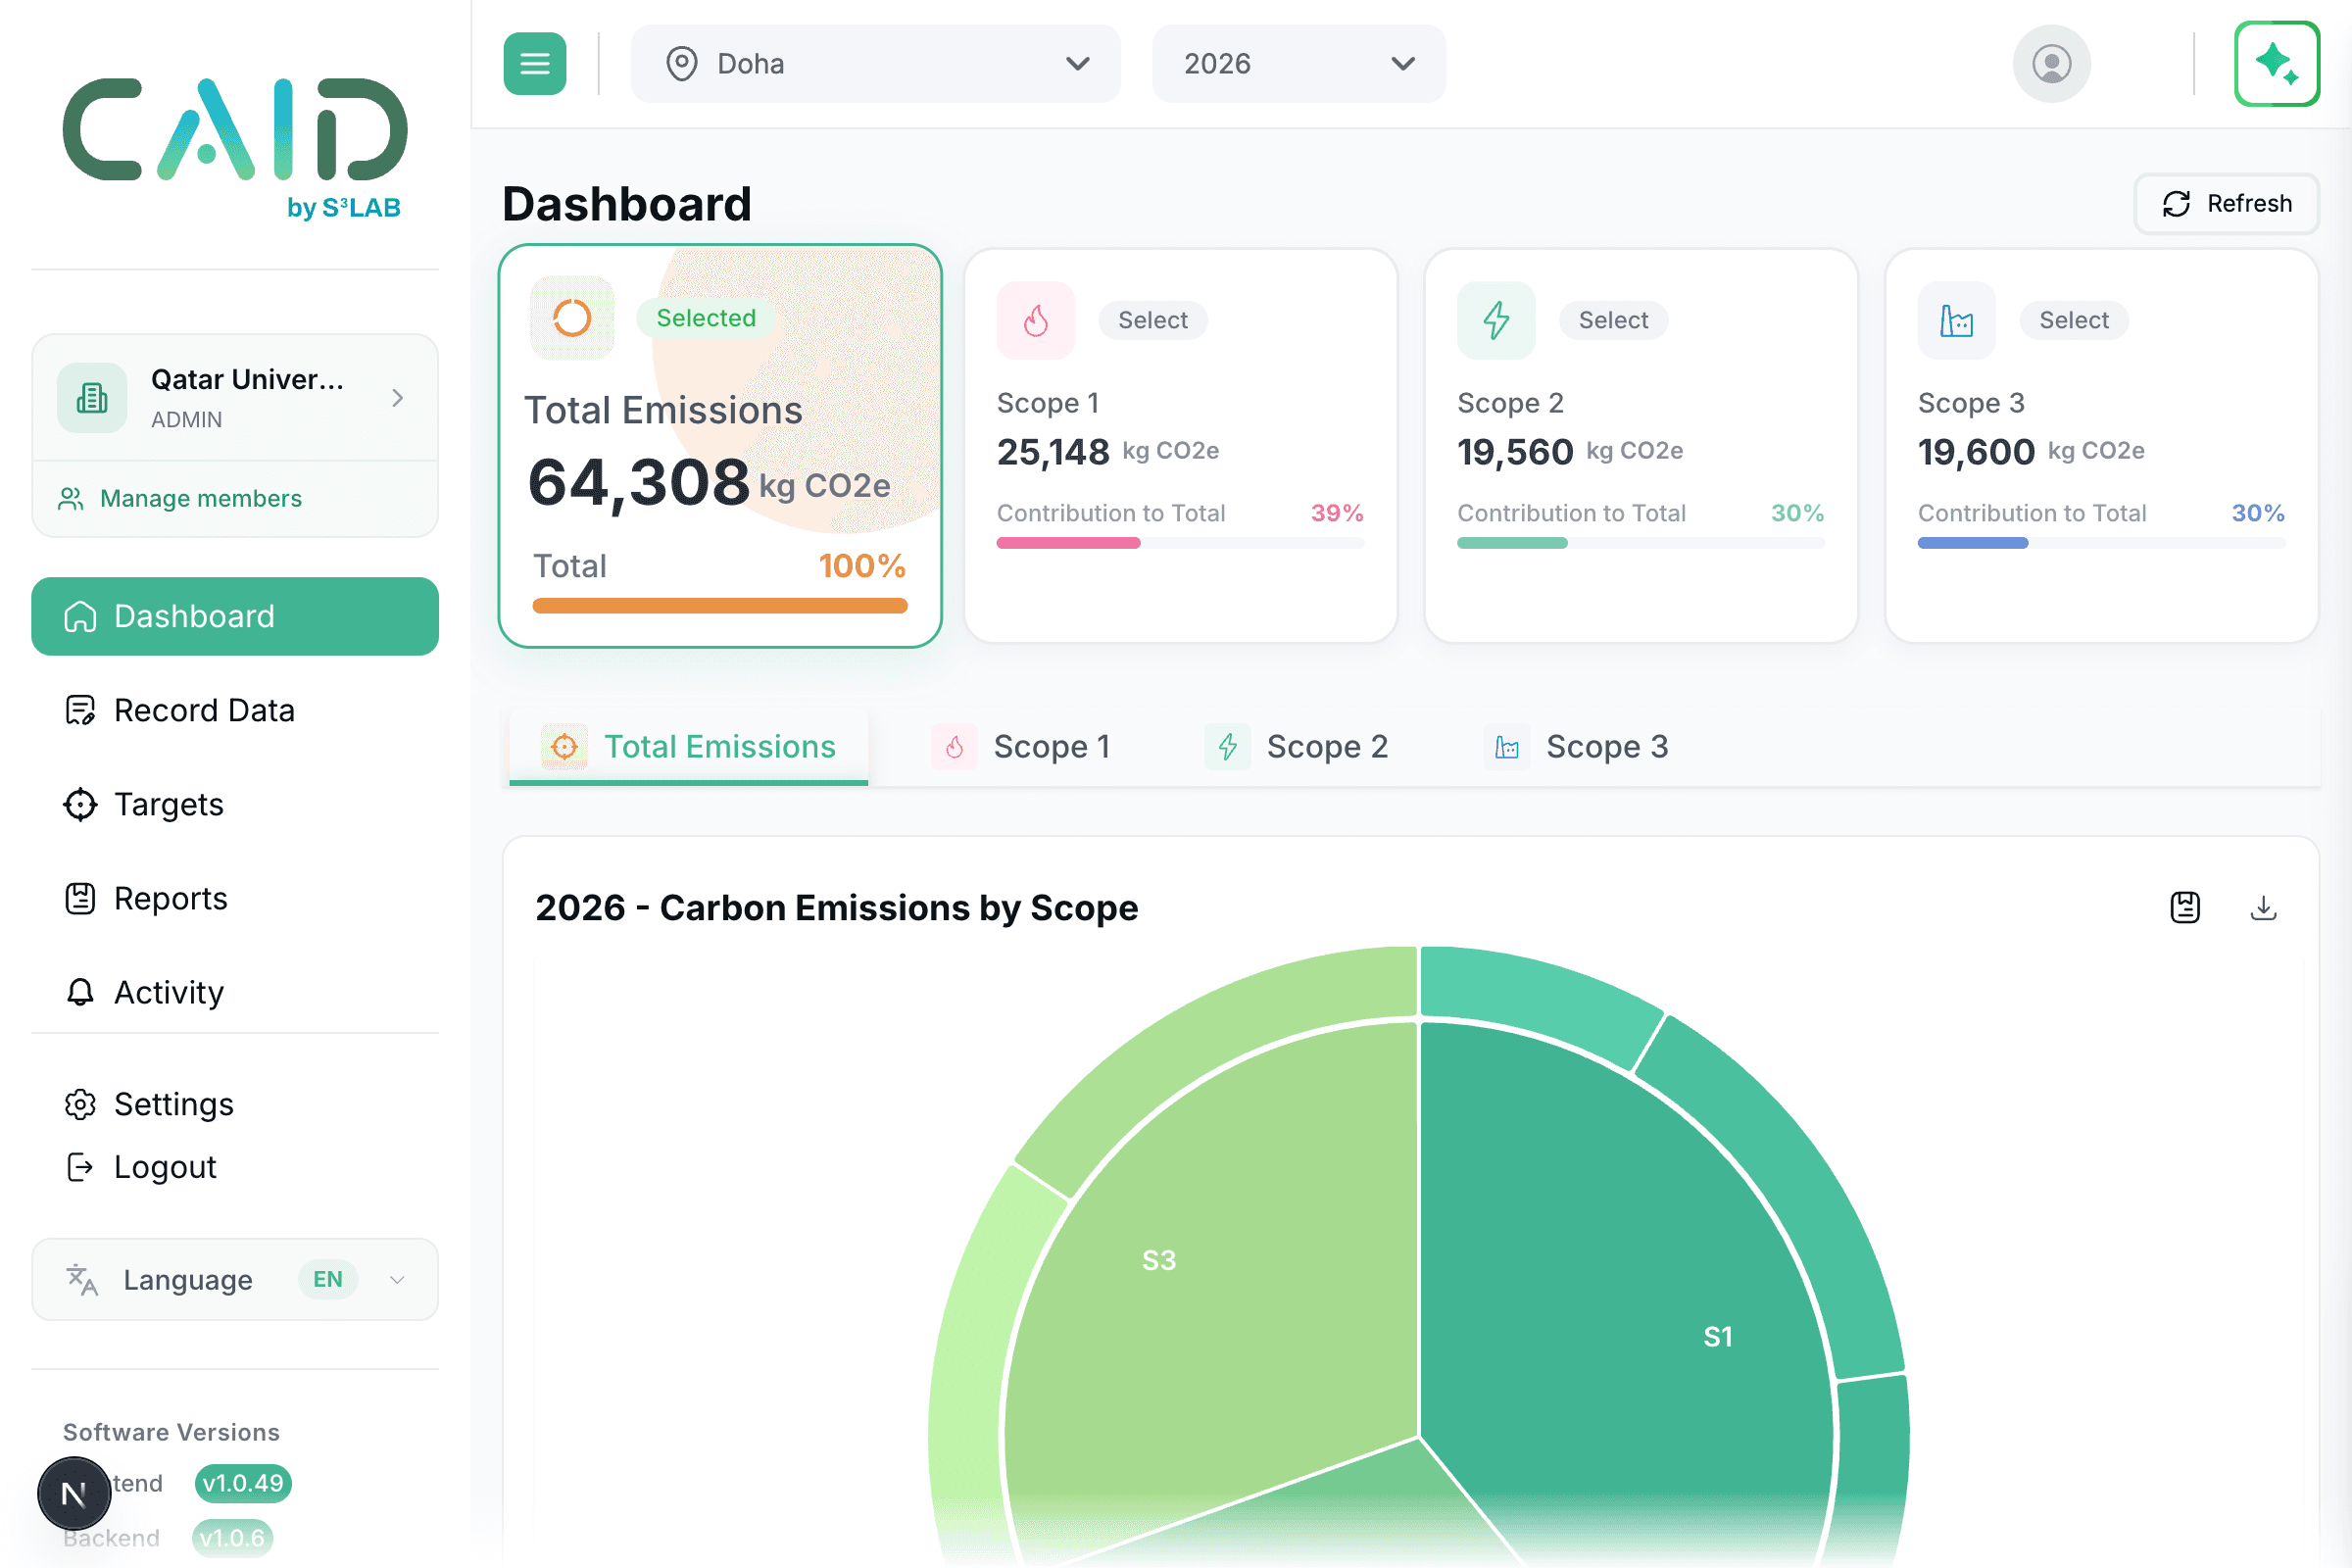Screen dimensions: 2352x1568
Task: Click the 39% contribution percentage
Action: 1337,513
